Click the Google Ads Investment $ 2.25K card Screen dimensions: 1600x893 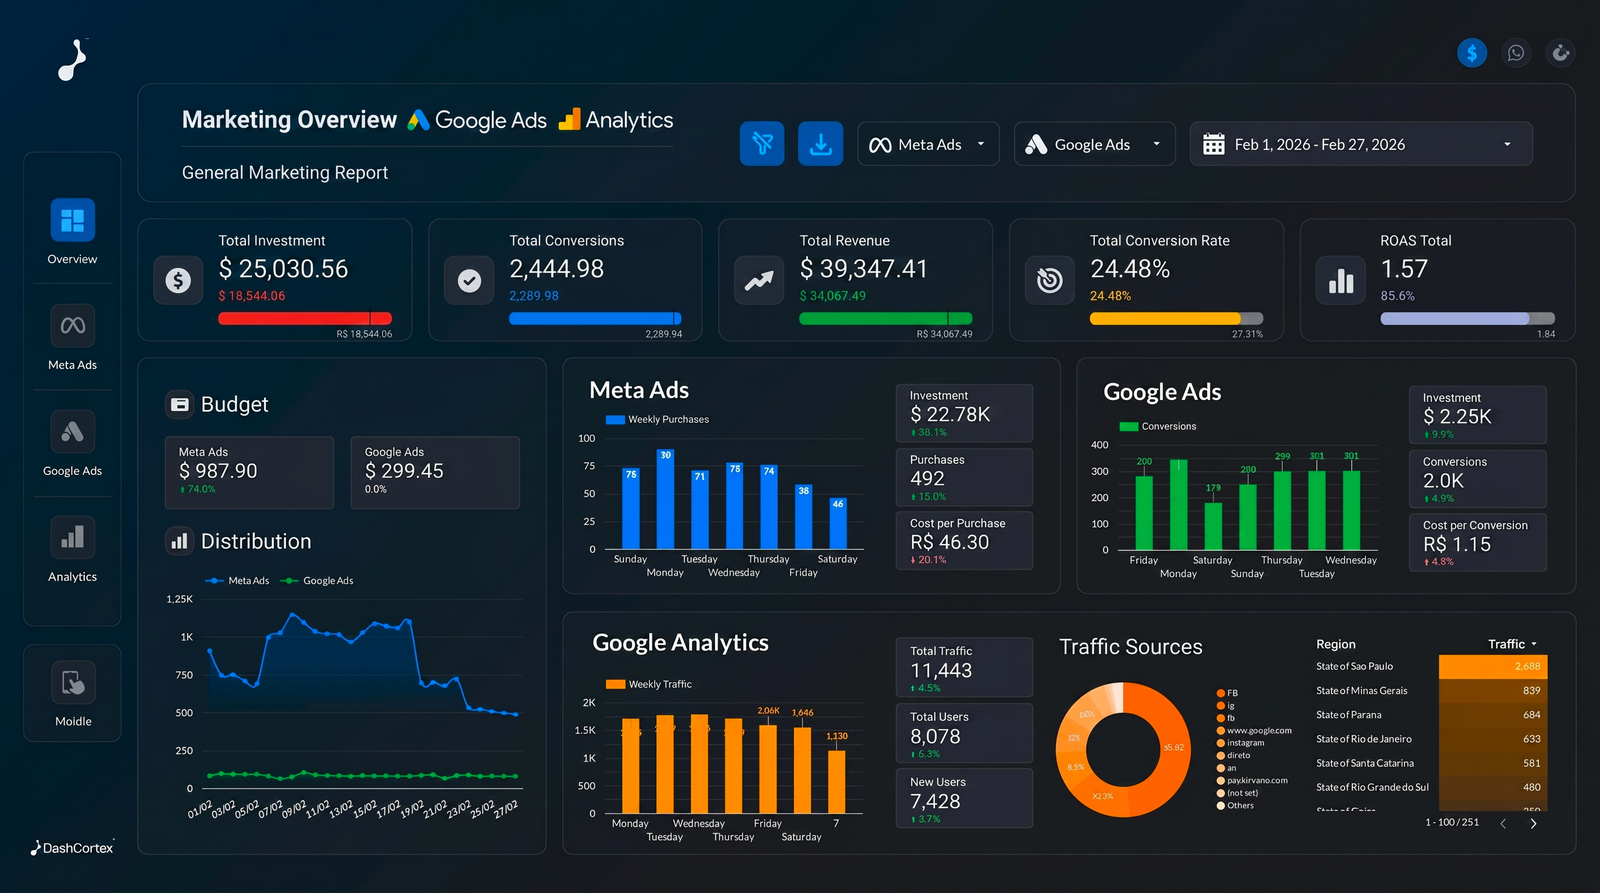(x=1478, y=415)
